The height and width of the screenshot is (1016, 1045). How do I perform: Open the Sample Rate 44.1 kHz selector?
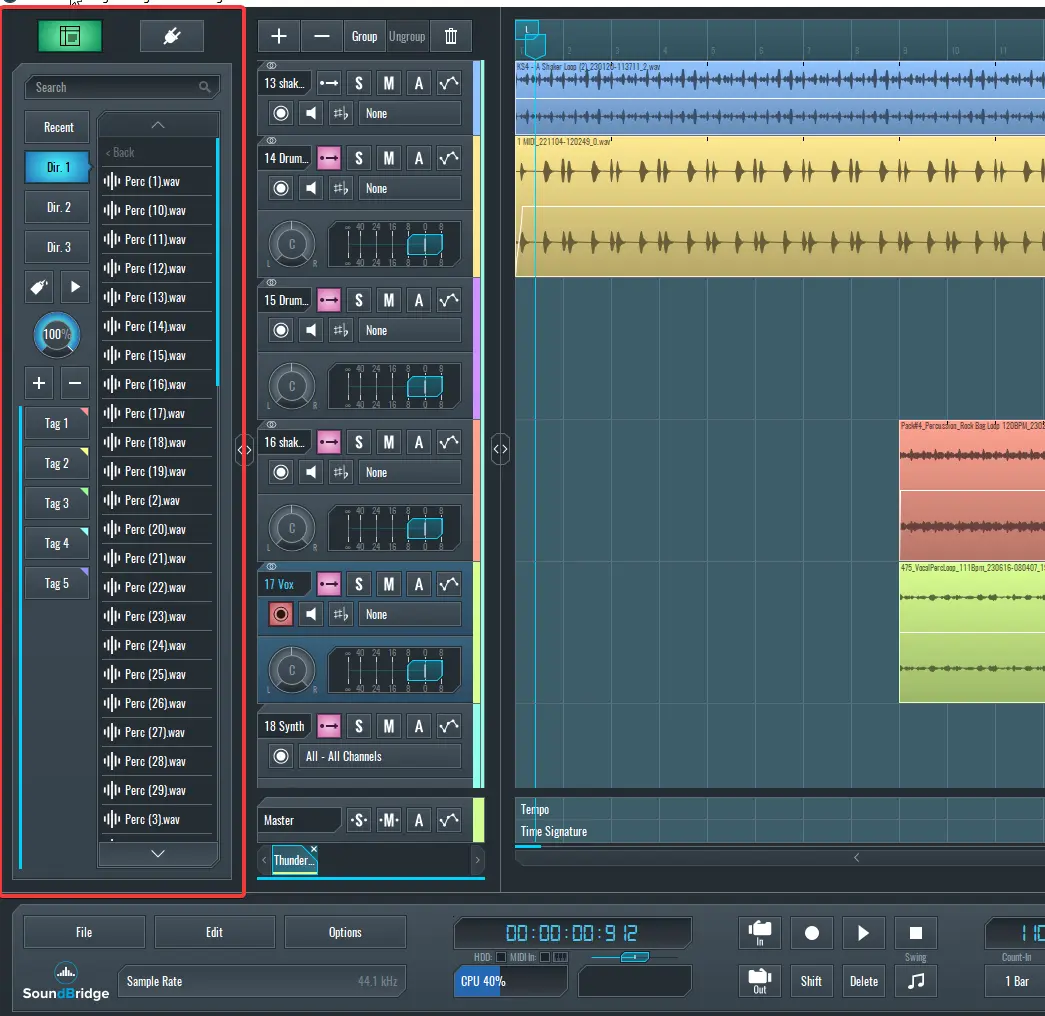(x=262, y=981)
